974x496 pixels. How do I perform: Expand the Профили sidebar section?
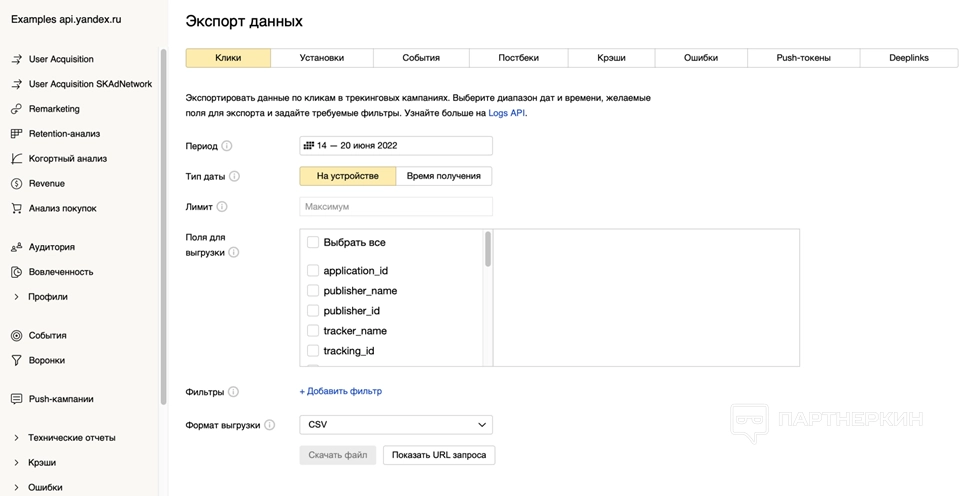pyautogui.click(x=16, y=297)
